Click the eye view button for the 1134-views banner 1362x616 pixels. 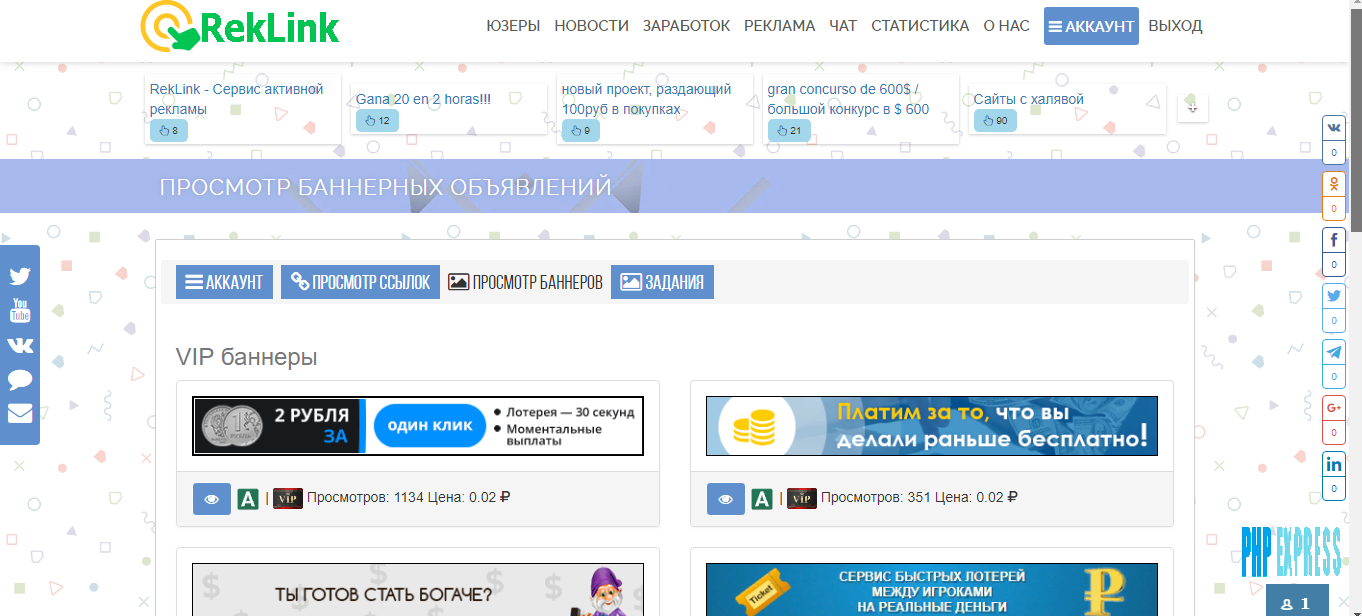[211, 498]
